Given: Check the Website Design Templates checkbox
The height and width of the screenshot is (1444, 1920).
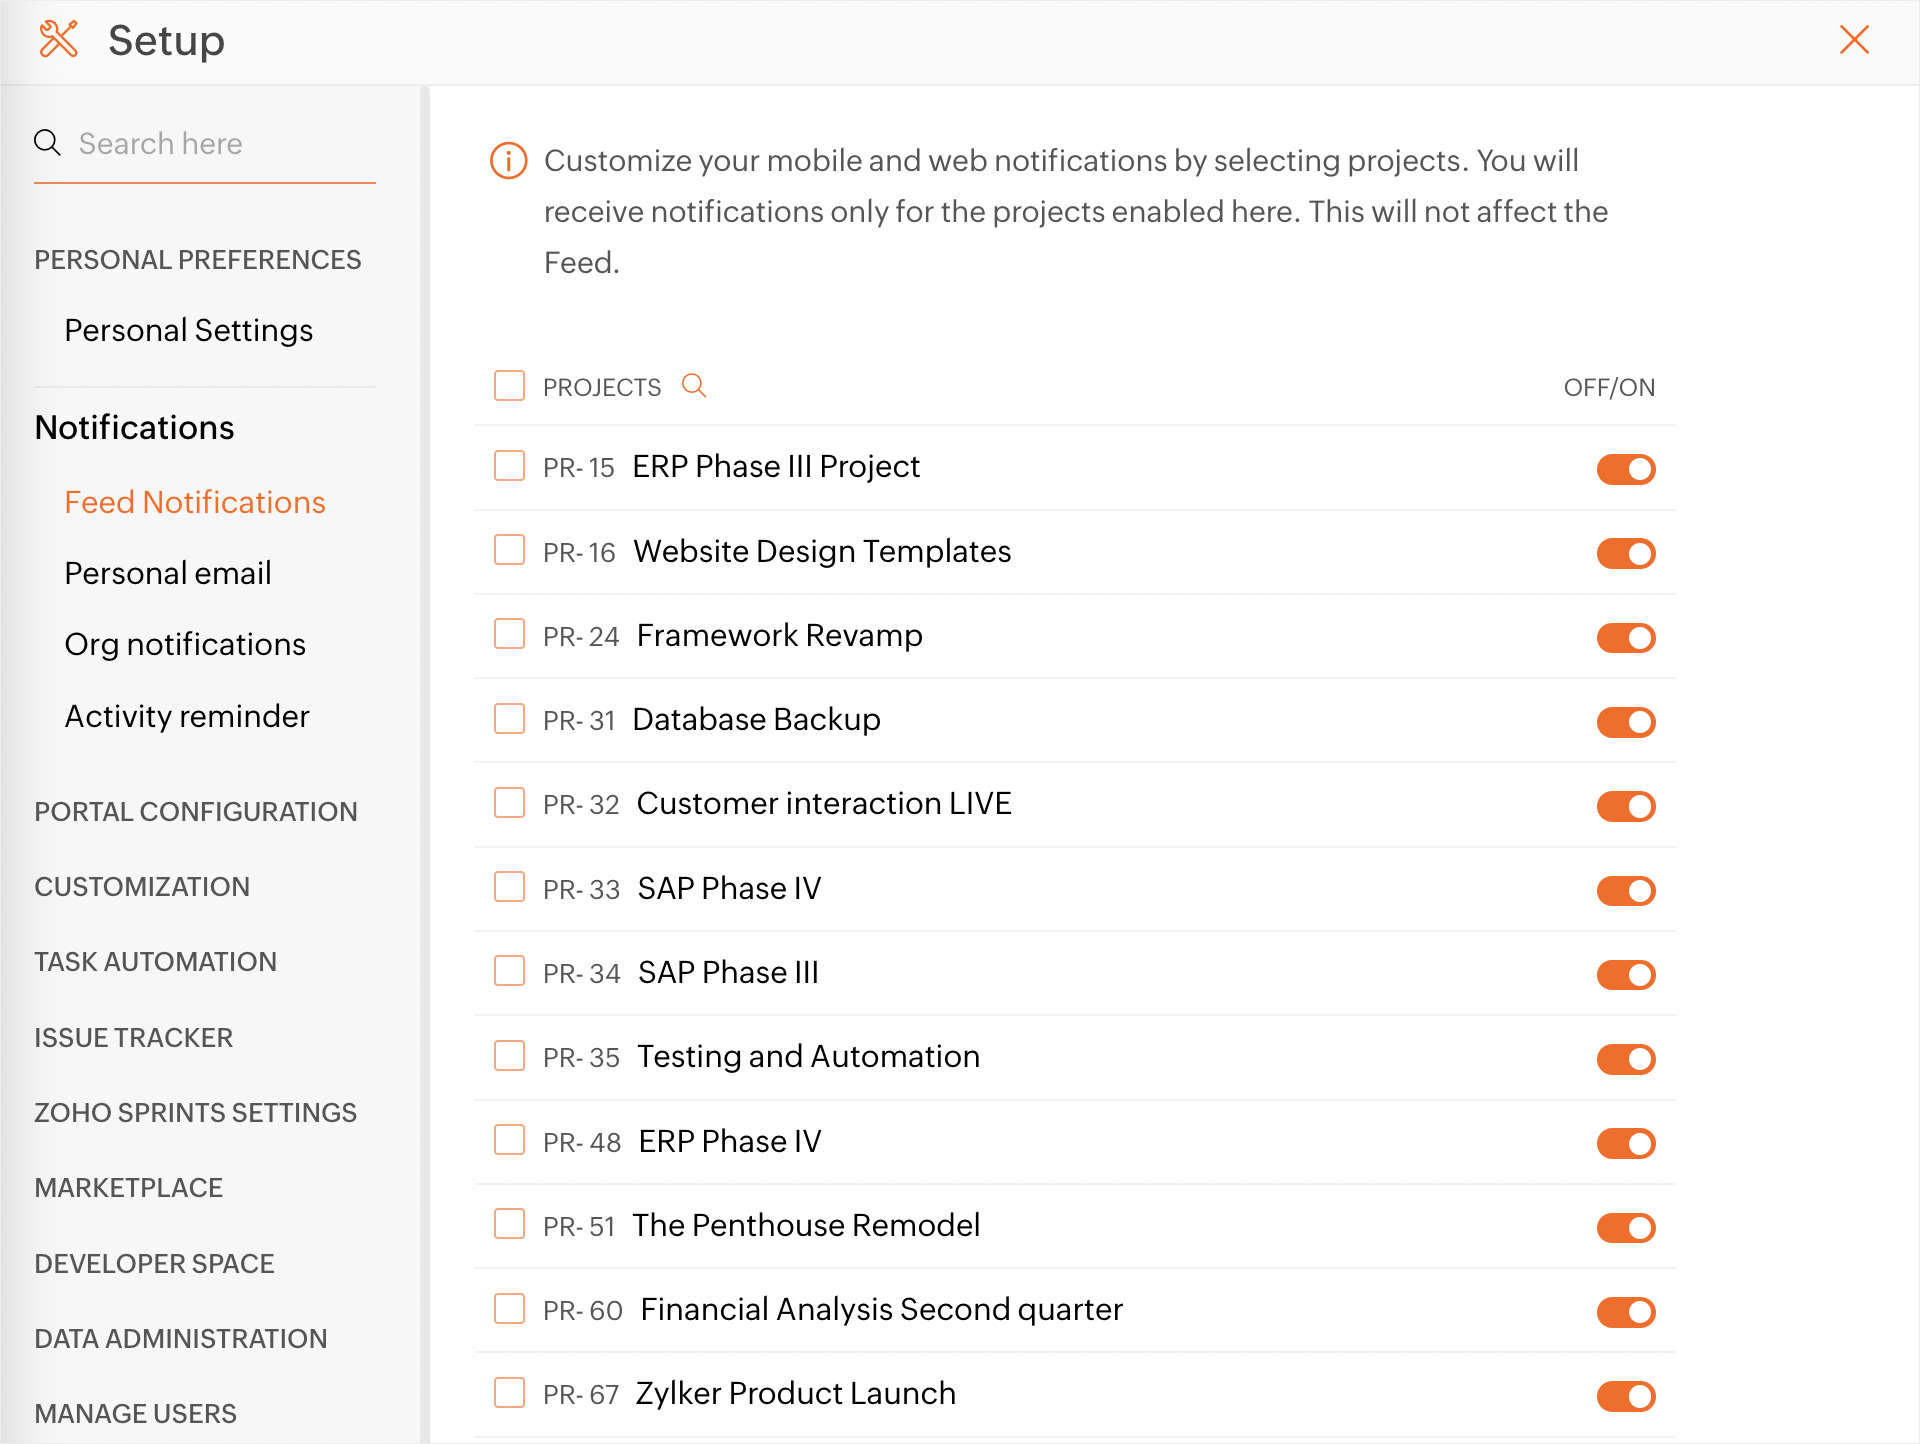Looking at the screenshot, I should tap(510, 550).
